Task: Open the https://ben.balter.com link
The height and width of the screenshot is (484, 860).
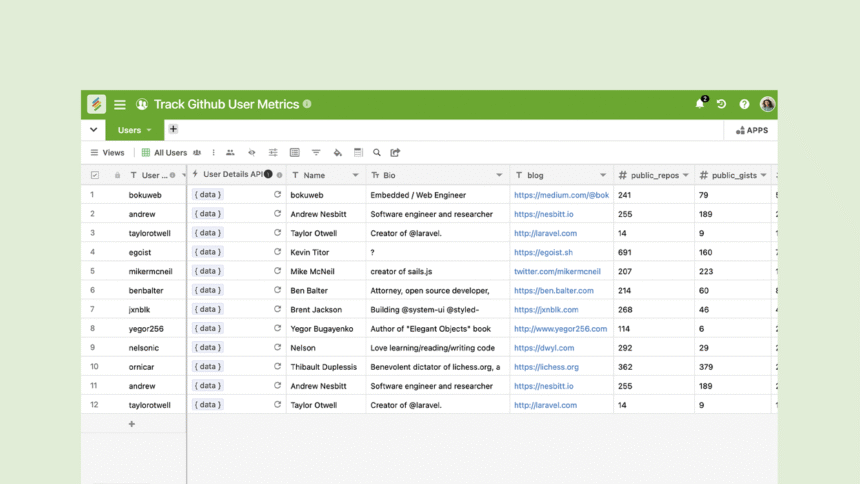Action: (553, 290)
